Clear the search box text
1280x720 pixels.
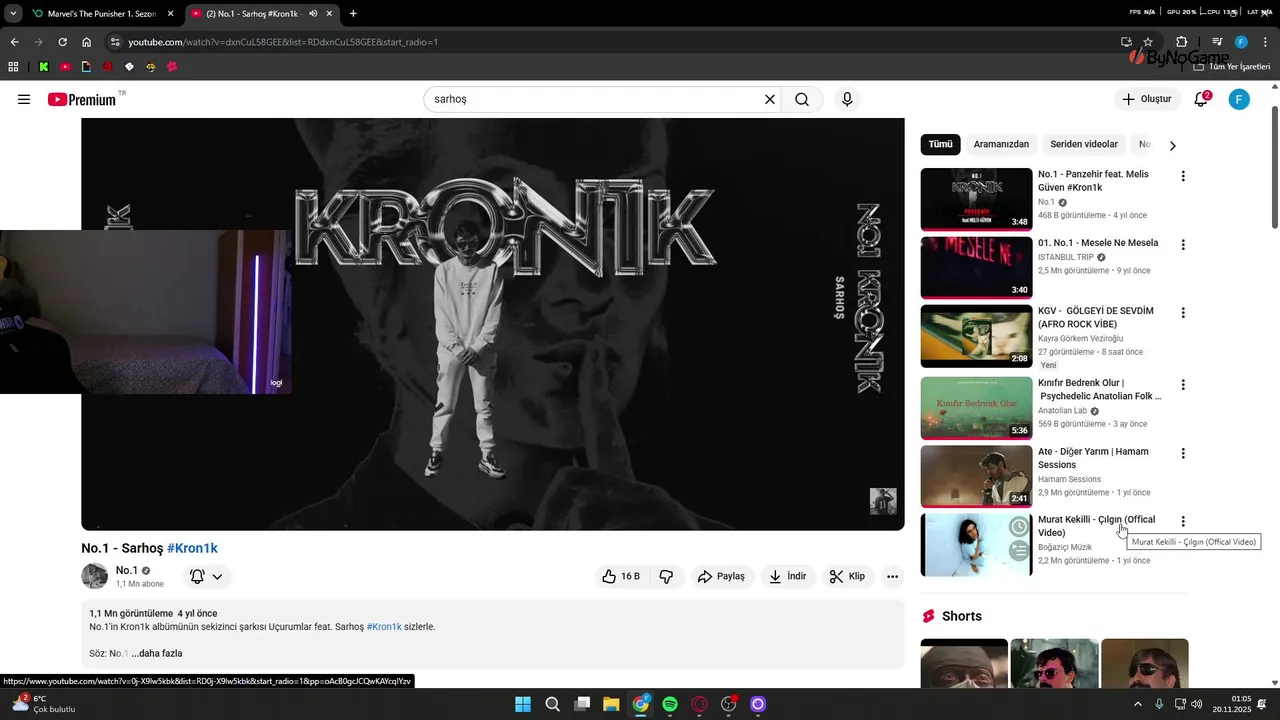point(770,99)
